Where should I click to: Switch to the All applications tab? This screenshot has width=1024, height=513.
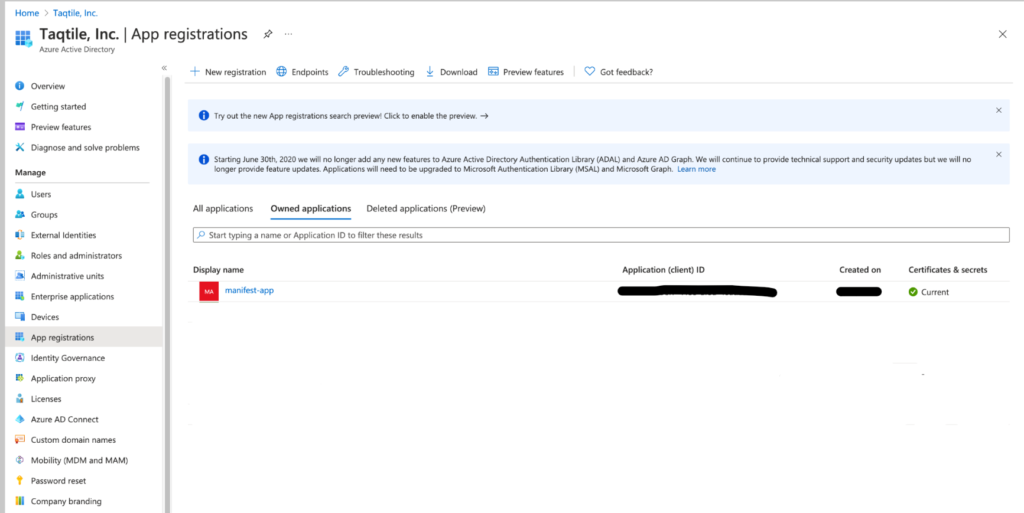click(223, 209)
